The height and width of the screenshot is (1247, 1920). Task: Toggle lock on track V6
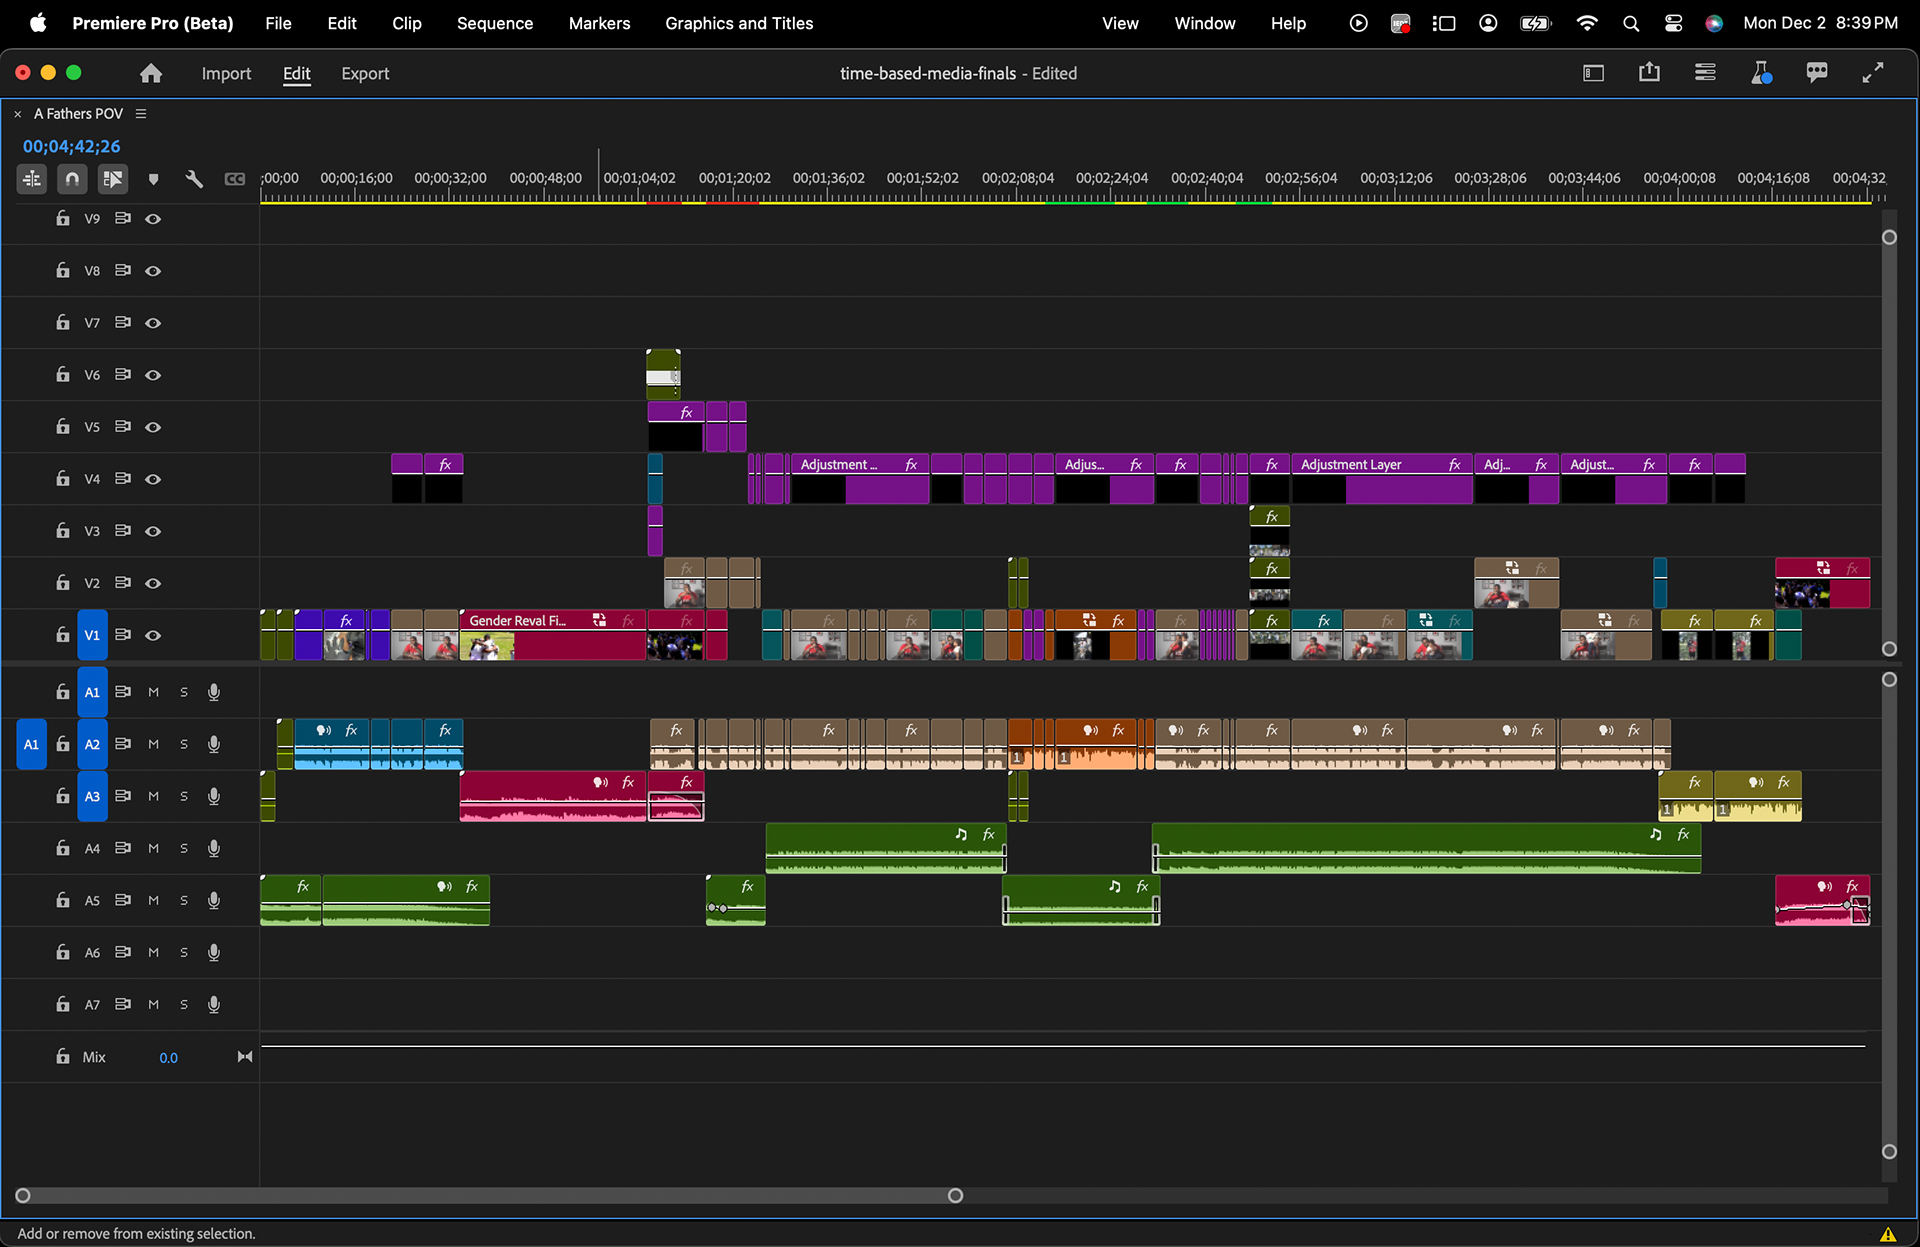tap(63, 374)
